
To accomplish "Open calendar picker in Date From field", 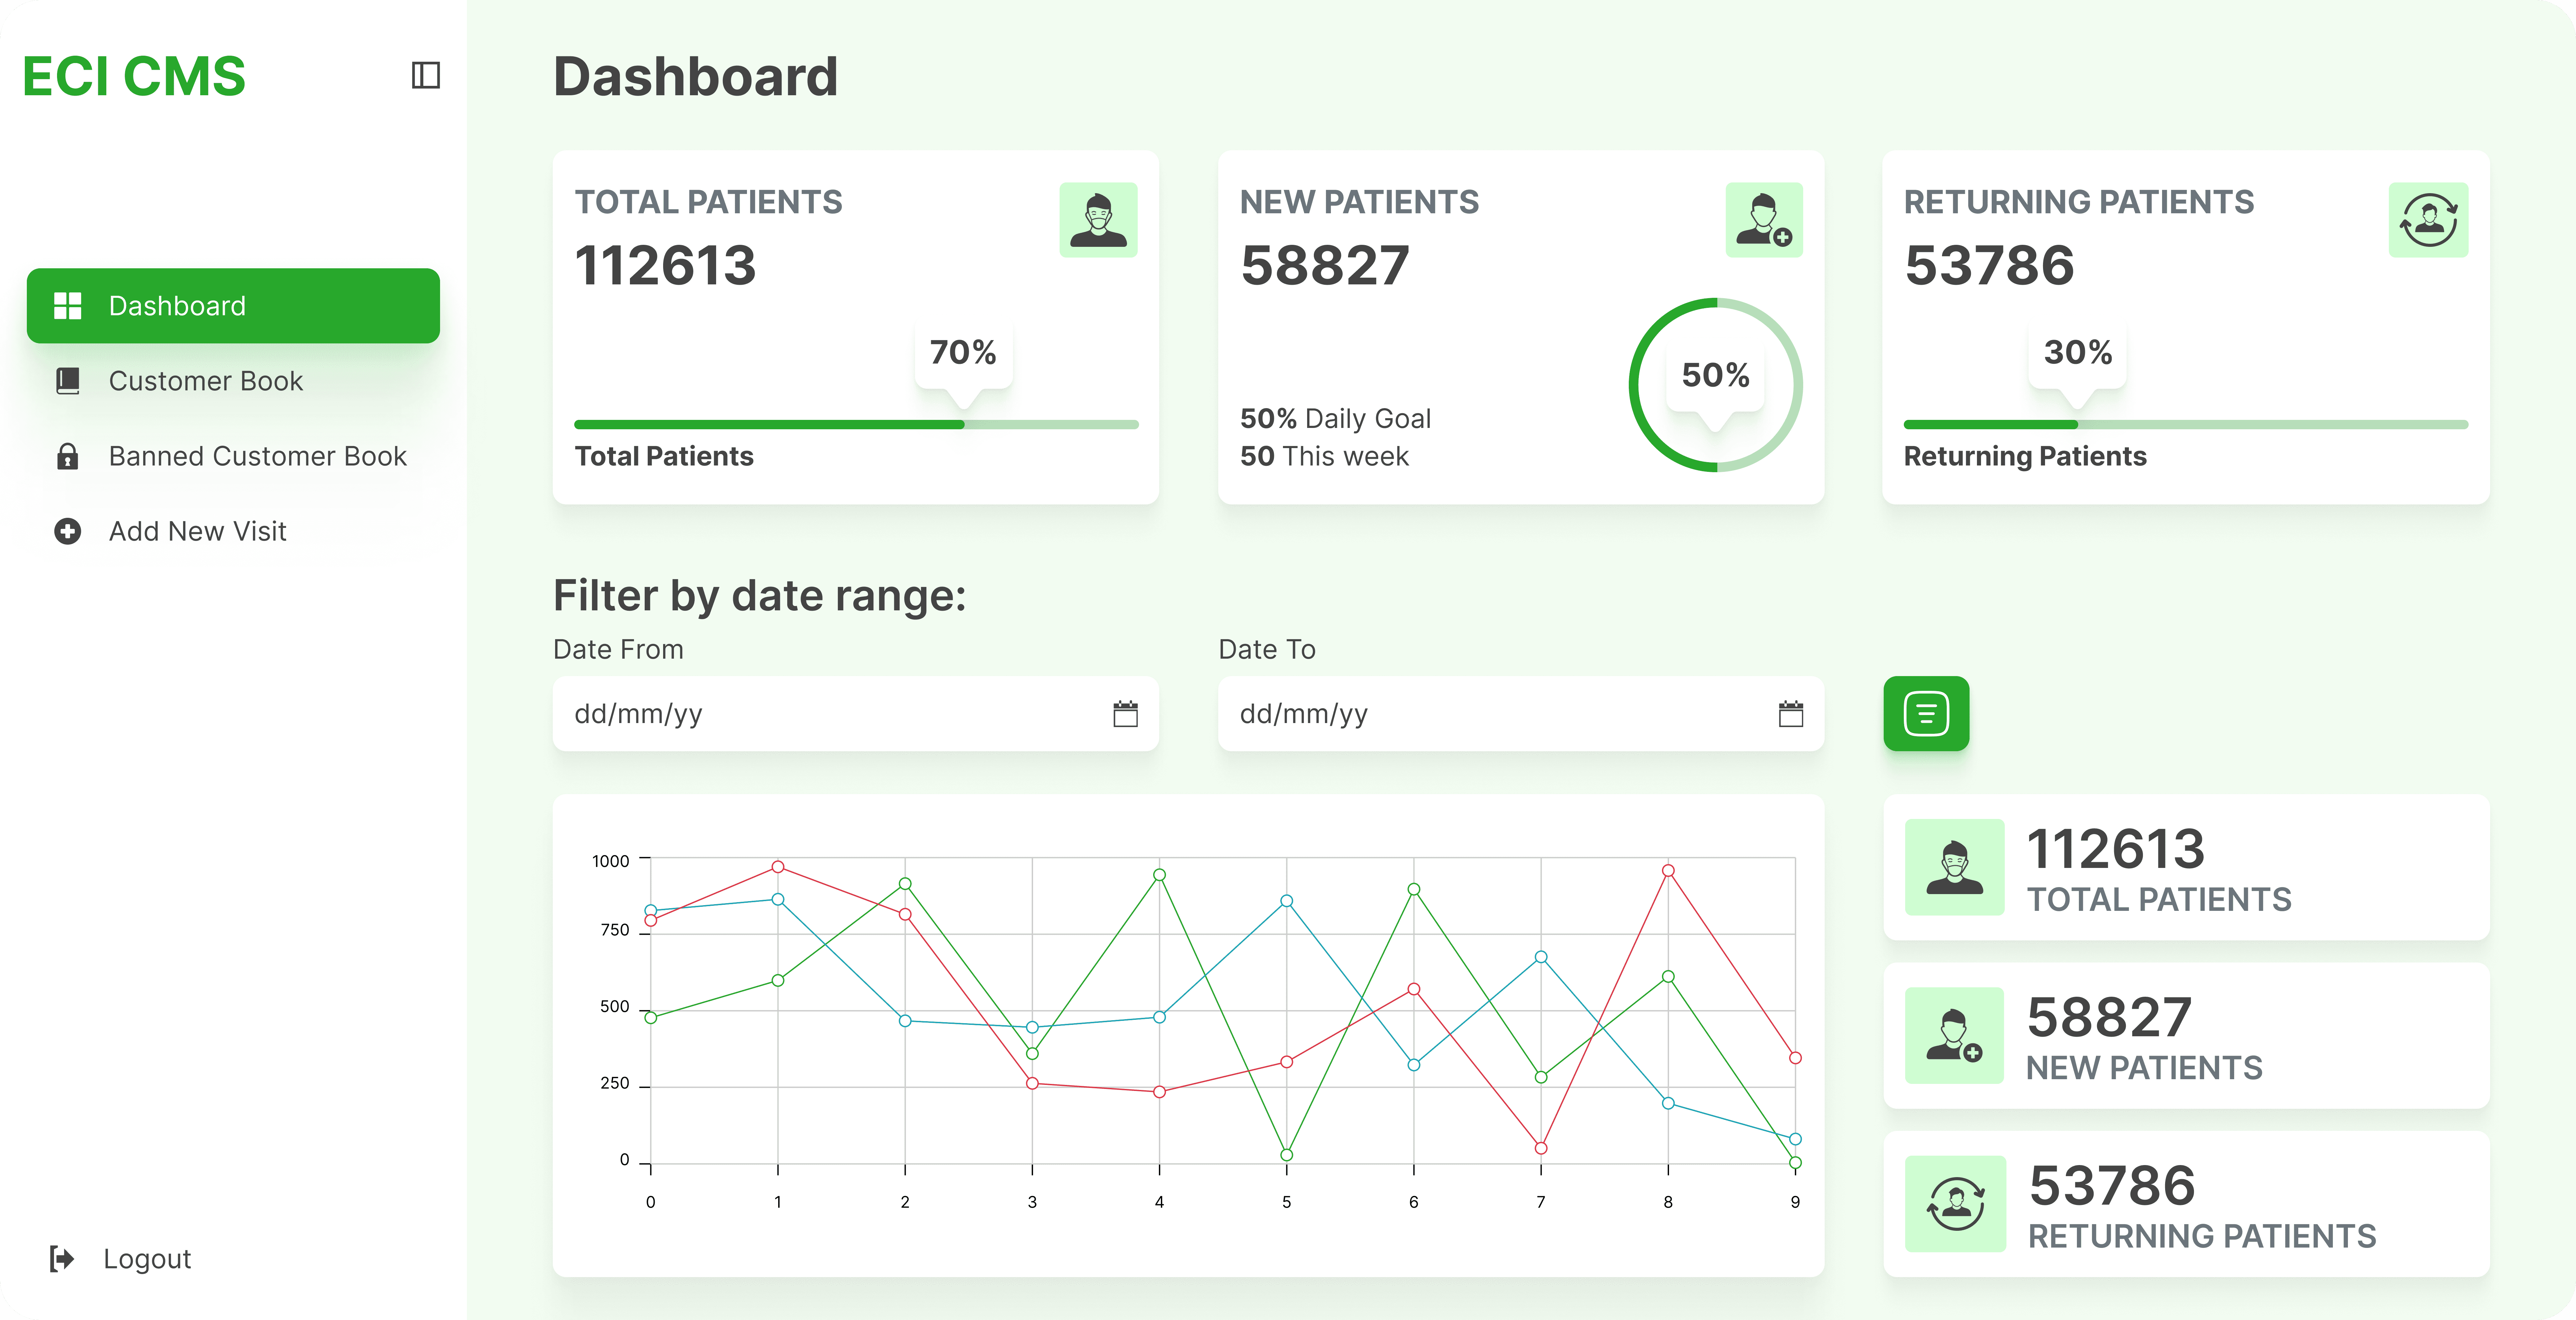I will 1125,714.
